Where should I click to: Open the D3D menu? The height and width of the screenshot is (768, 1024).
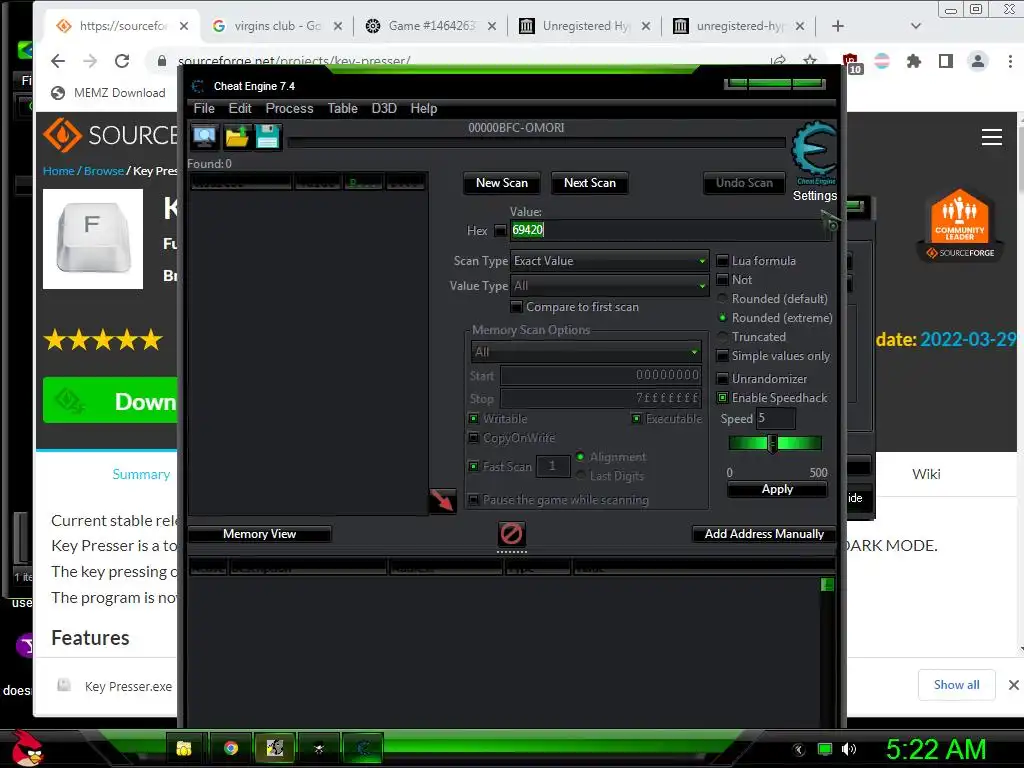coord(384,108)
